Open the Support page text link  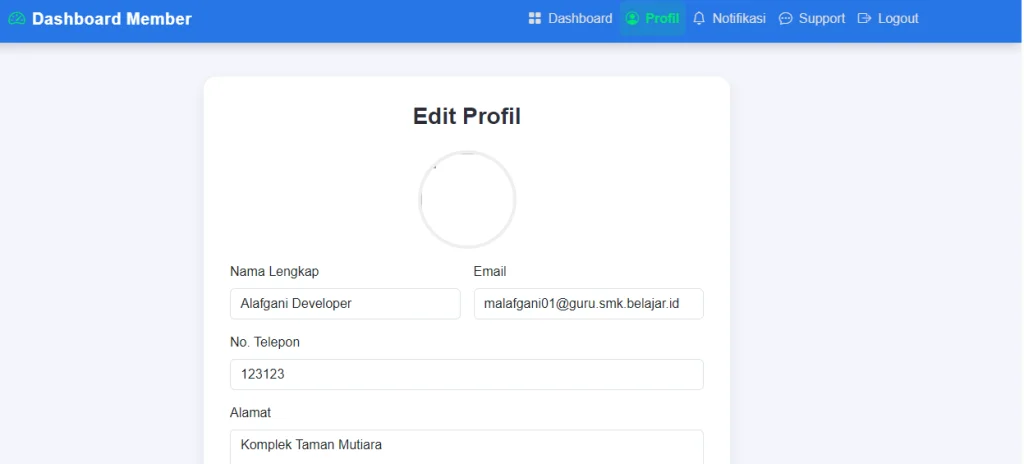click(822, 18)
